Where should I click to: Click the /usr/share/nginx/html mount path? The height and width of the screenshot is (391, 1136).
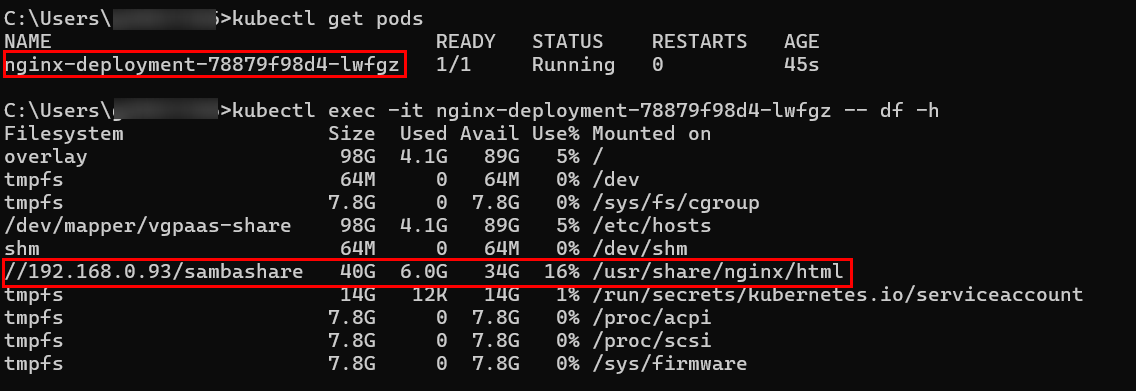pos(718,272)
